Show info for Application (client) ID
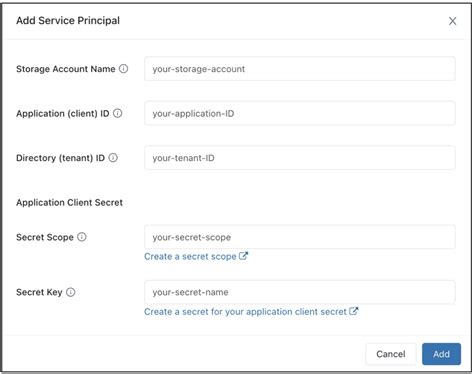The height and width of the screenshot is (374, 474). coord(118,113)
